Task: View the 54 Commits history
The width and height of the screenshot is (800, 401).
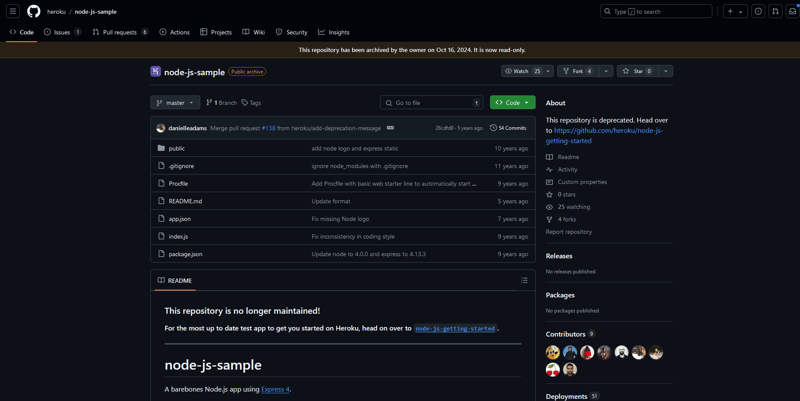Action: tap(508, 128)
